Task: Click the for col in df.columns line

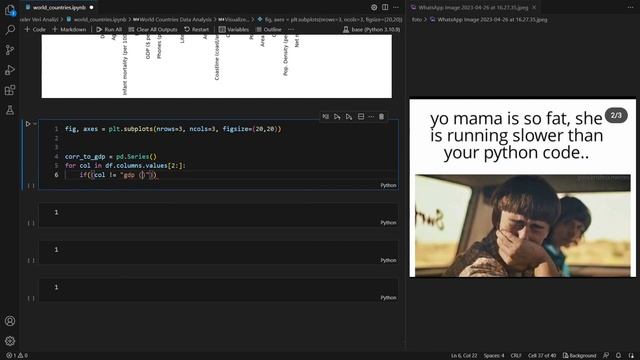Action: (125, 165)
